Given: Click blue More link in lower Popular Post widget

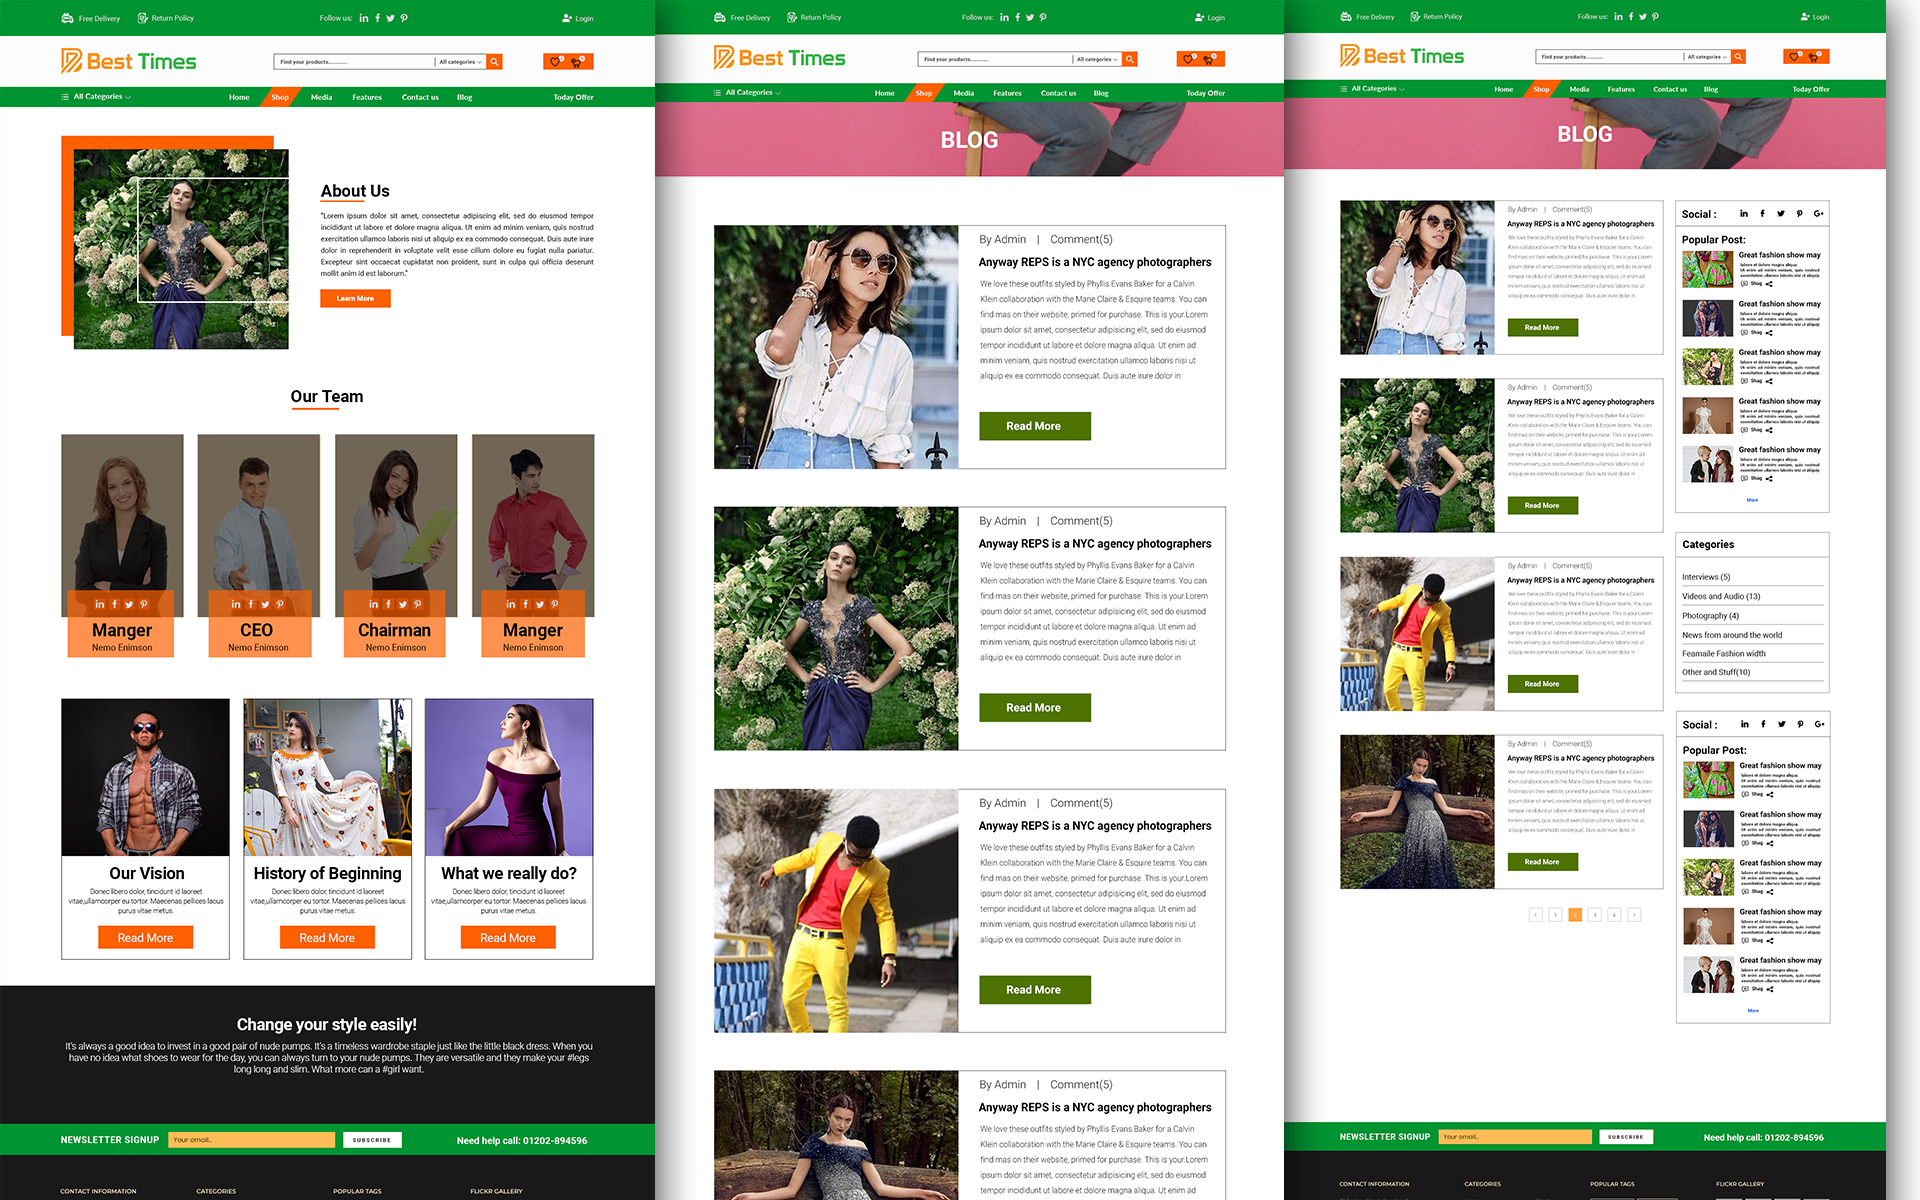Looking at the screenshot, I should pyautogui.click(x=1753, y=1011).
